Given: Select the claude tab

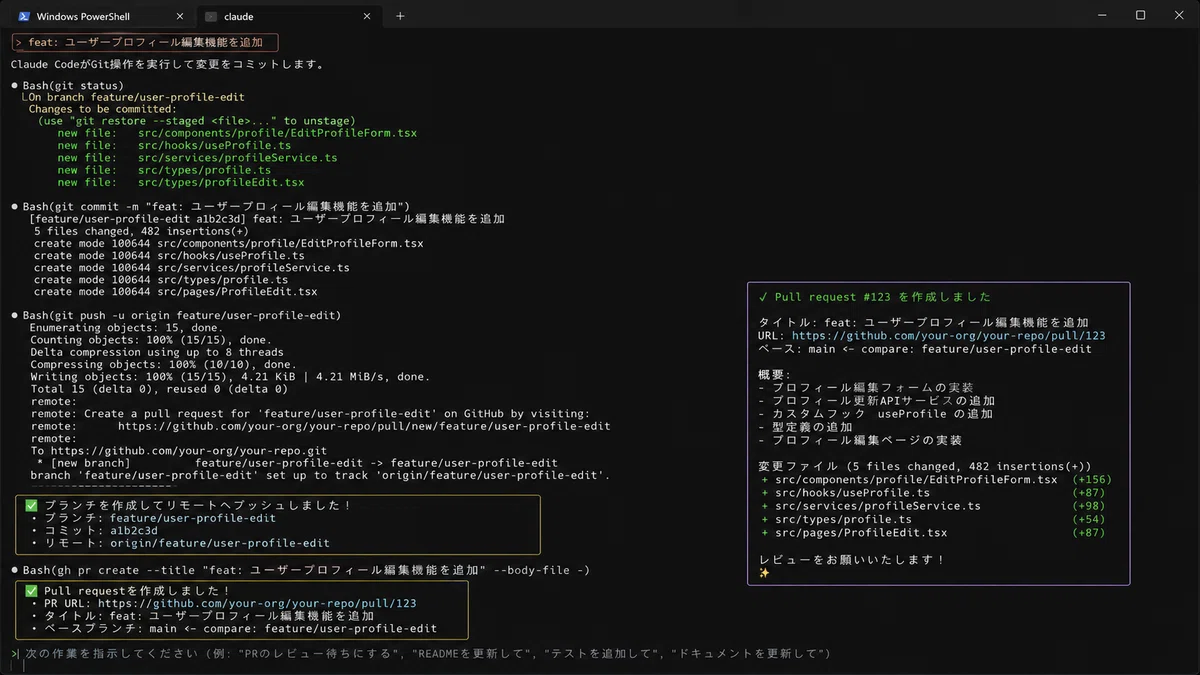Looking at the screenshot, I should pos(288,16).
